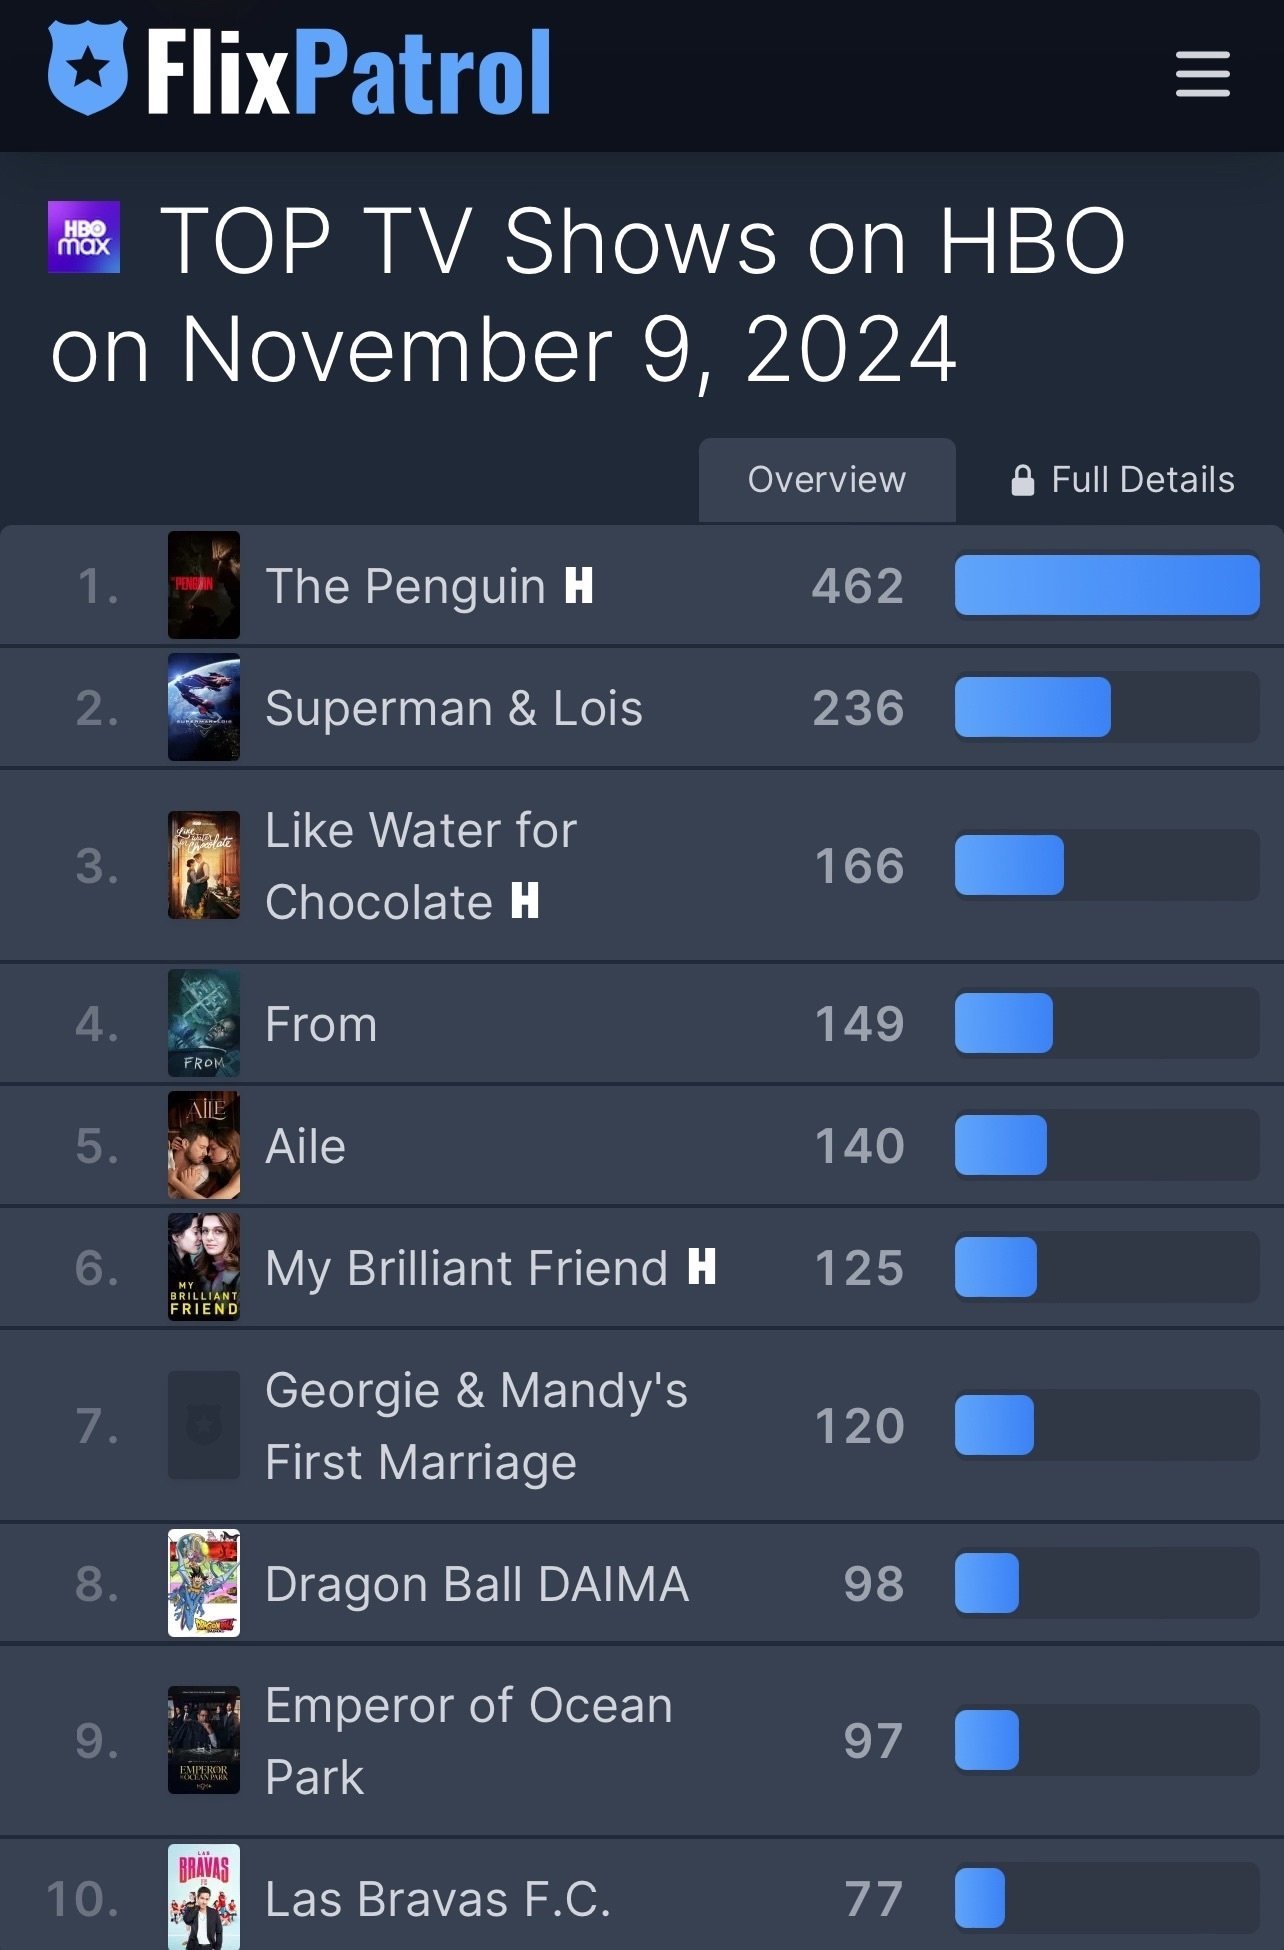This screenshot has width=1284, height=1950.
Task: Click the lock icon beside Full Details
Action: (x=1022, y=480)
